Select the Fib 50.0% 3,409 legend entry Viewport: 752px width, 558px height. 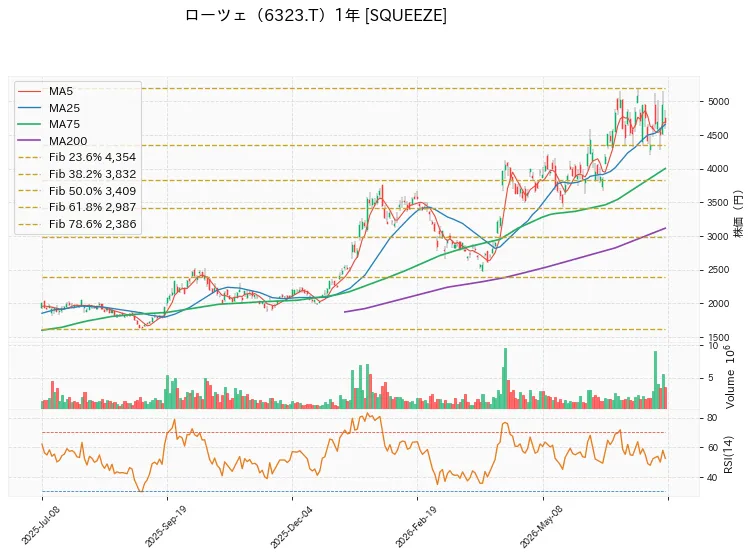click(77, 190)
